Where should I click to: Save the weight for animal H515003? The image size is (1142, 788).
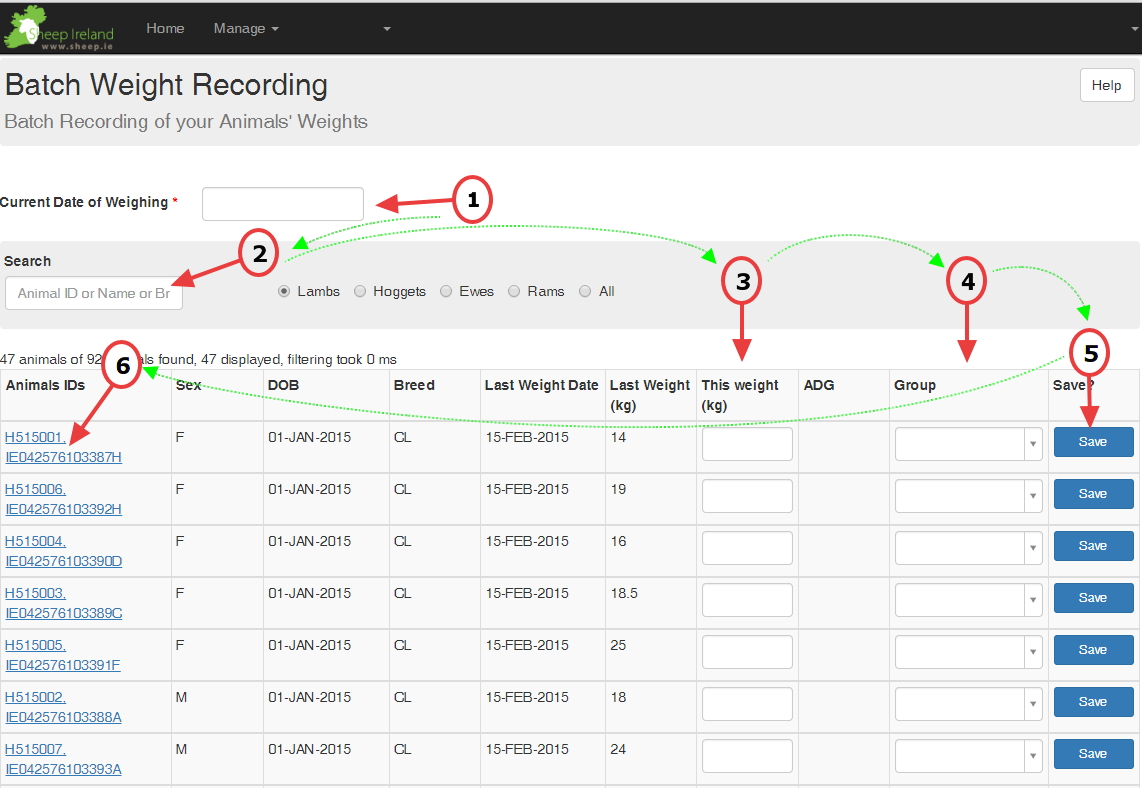tap(1093, 598)
